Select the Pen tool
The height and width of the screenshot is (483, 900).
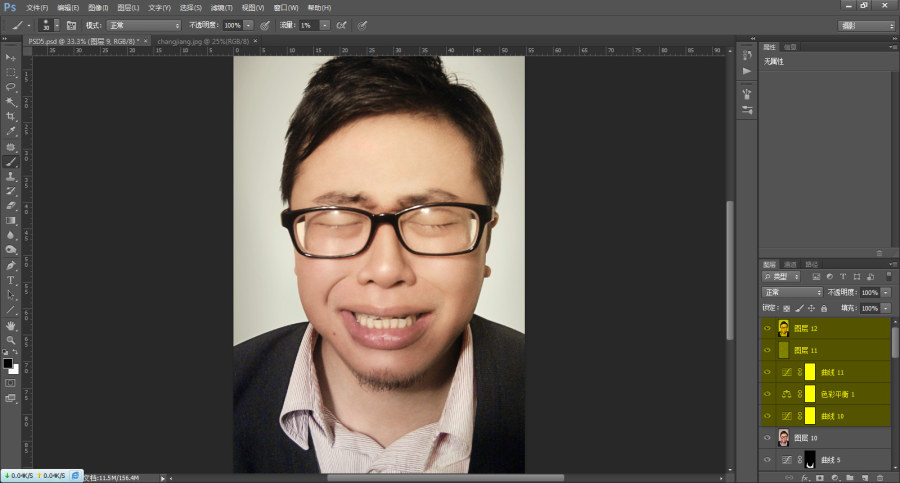pyautogui.click(x=10, y=265)
